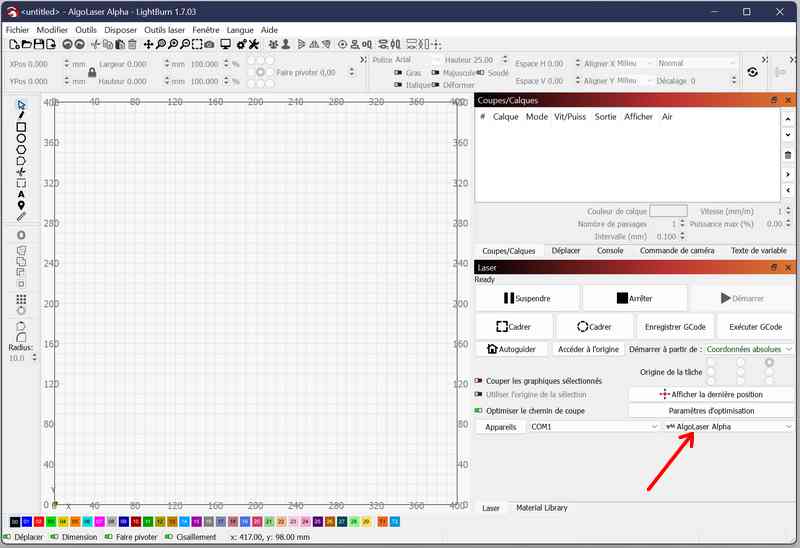Click the Couleur de calque swatch
Screen dimensions: 800x548
[668, 211]
